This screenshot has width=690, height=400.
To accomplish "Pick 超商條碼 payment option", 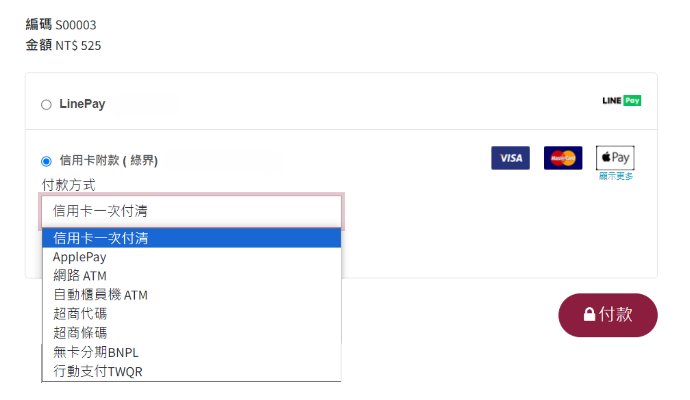I will [191, 333].
